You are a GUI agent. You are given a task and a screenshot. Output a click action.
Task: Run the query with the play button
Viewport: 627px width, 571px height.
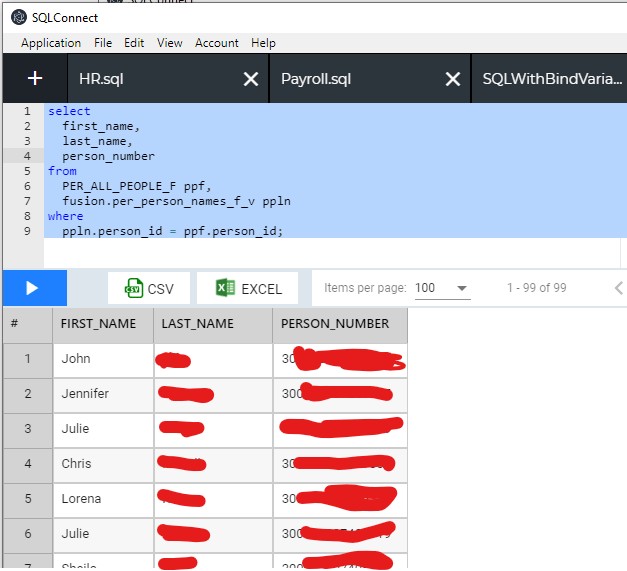34,288
